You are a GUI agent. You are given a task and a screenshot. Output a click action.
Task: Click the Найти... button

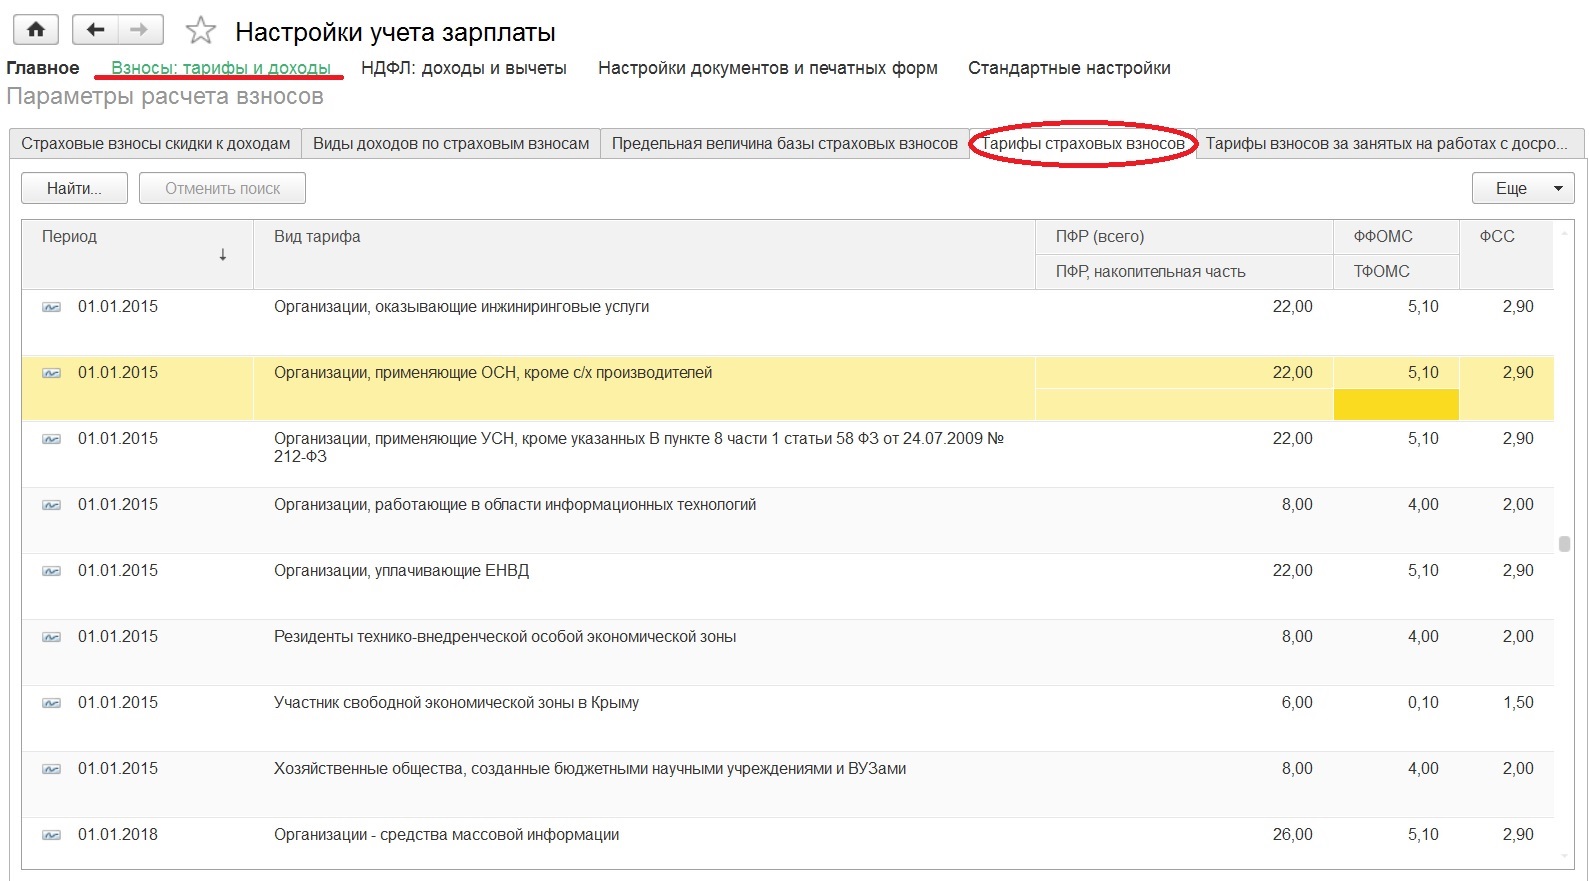74,188
